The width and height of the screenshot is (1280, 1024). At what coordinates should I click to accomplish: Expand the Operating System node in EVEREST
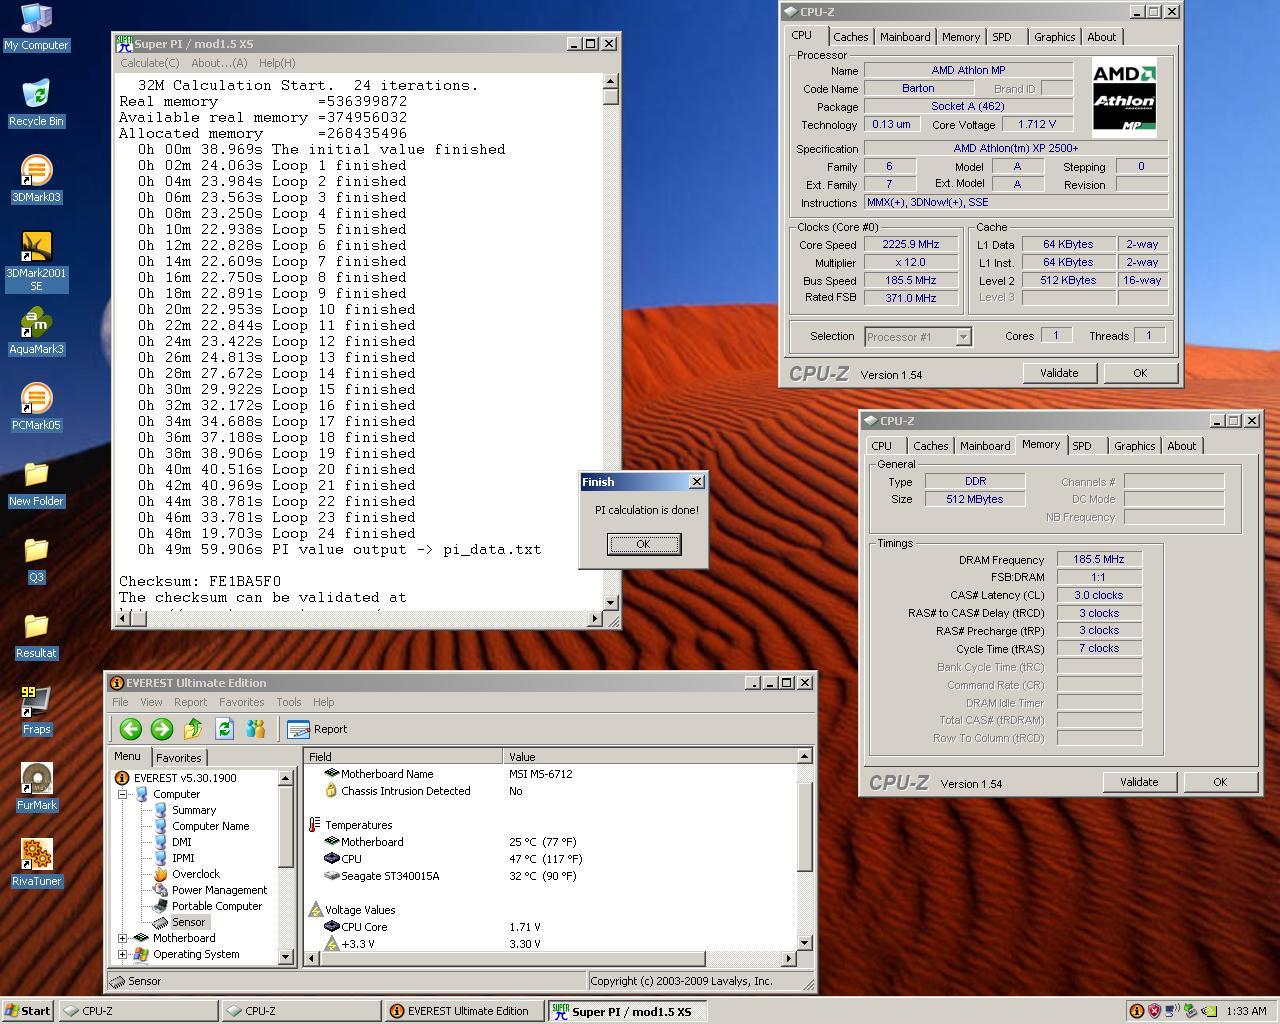(x=123, y=954)
